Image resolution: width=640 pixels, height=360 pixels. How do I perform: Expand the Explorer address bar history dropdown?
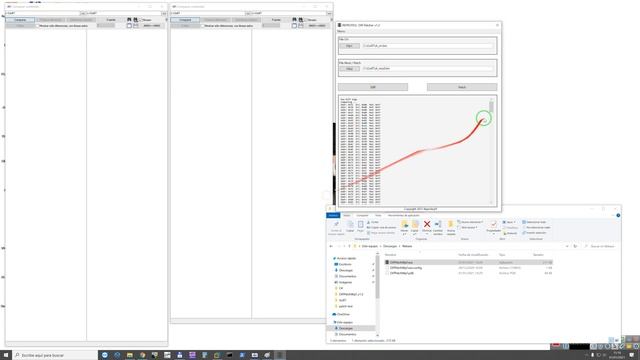(x=567, y=247)
